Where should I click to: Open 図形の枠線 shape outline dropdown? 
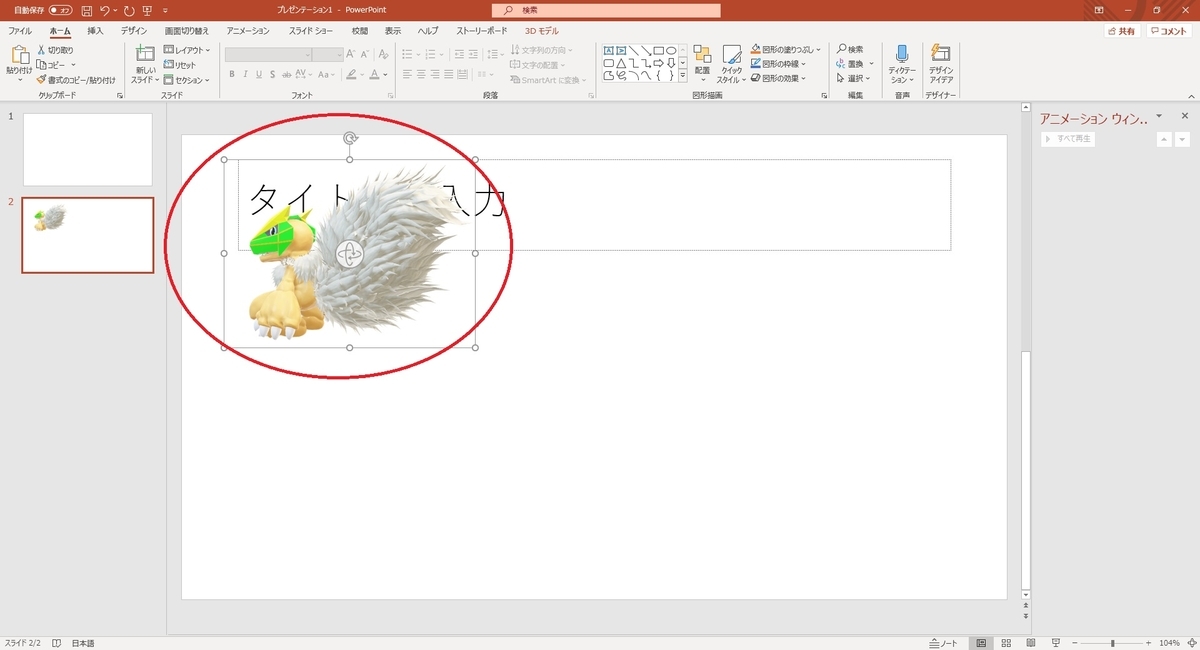click(x=779, y=63)
